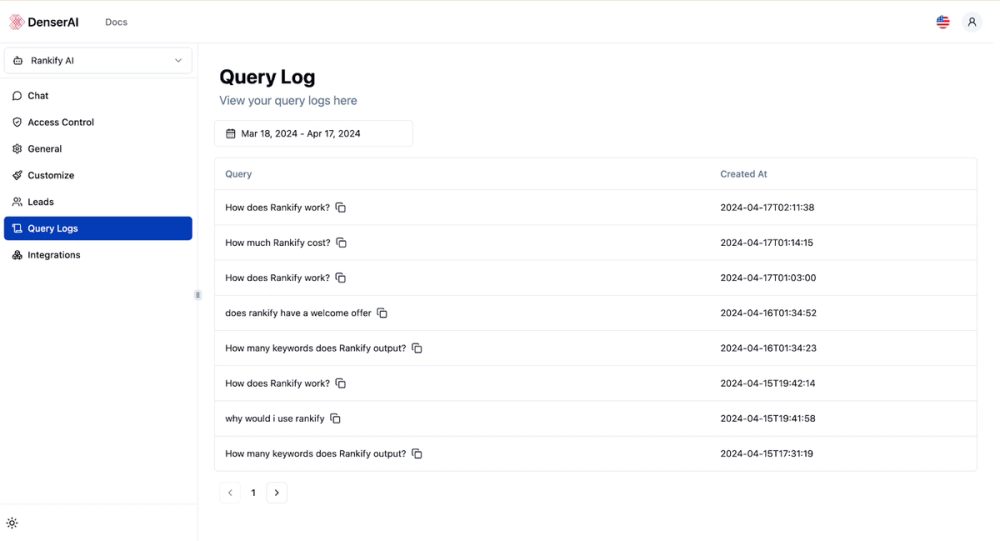Screen dimensions: 1000x541
Task: Select 'does rankify have a welcome offer' text
Action: pos(298,313)
